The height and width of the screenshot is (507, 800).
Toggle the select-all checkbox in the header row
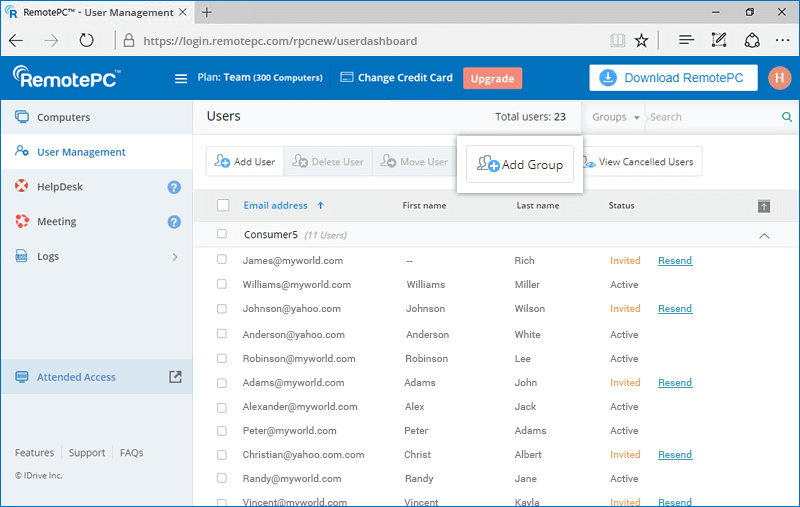click(x=223, y=205)
